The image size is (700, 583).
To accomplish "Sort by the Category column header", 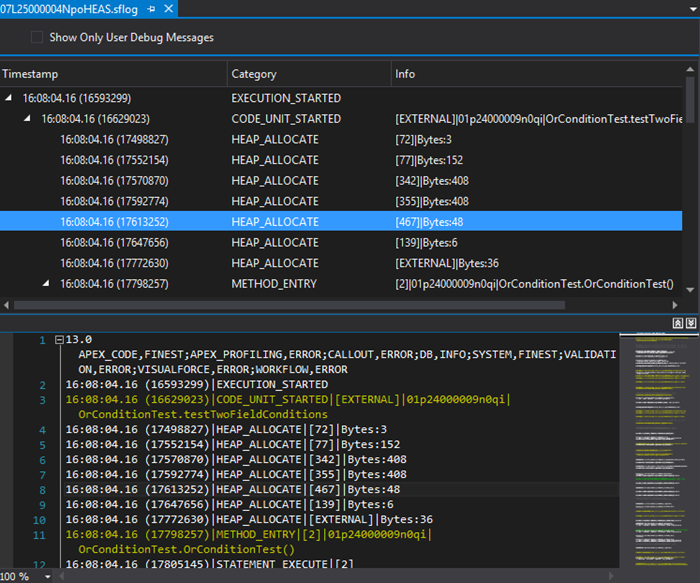I will [x=309, y=74].
